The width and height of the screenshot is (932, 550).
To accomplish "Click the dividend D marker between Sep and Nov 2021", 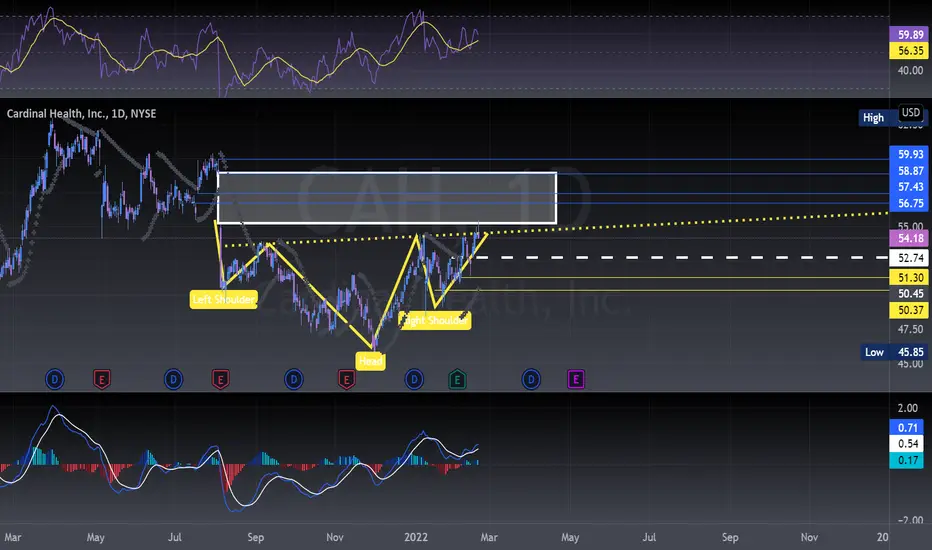I will (294, 379).
